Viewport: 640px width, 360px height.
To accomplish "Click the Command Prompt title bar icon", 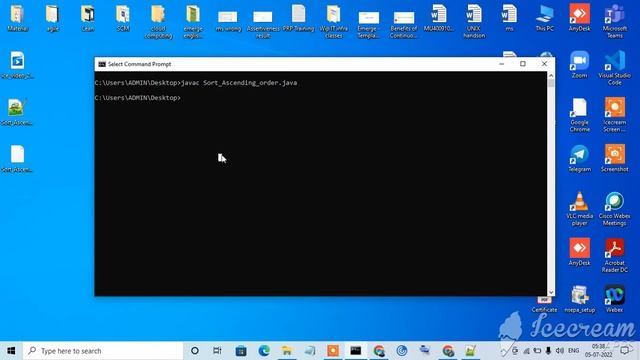I will (x=102, y=64).
